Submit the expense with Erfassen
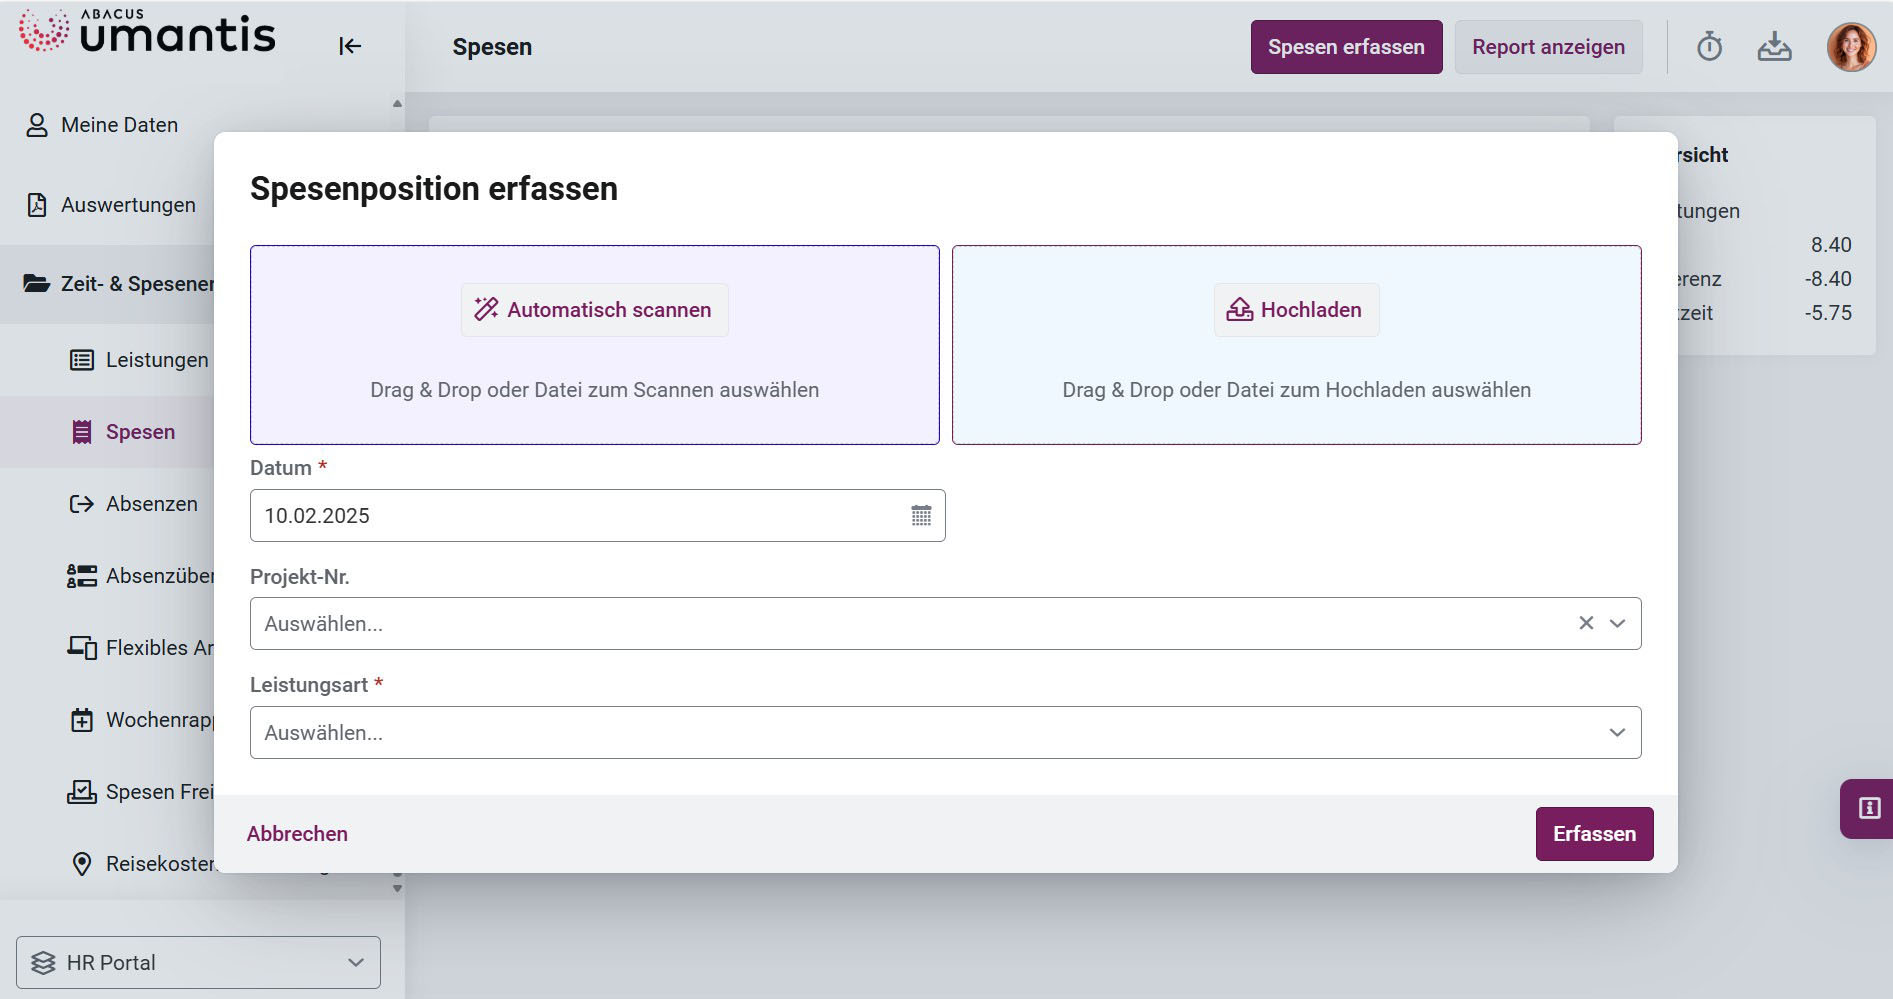 (x=1593, y=834)
